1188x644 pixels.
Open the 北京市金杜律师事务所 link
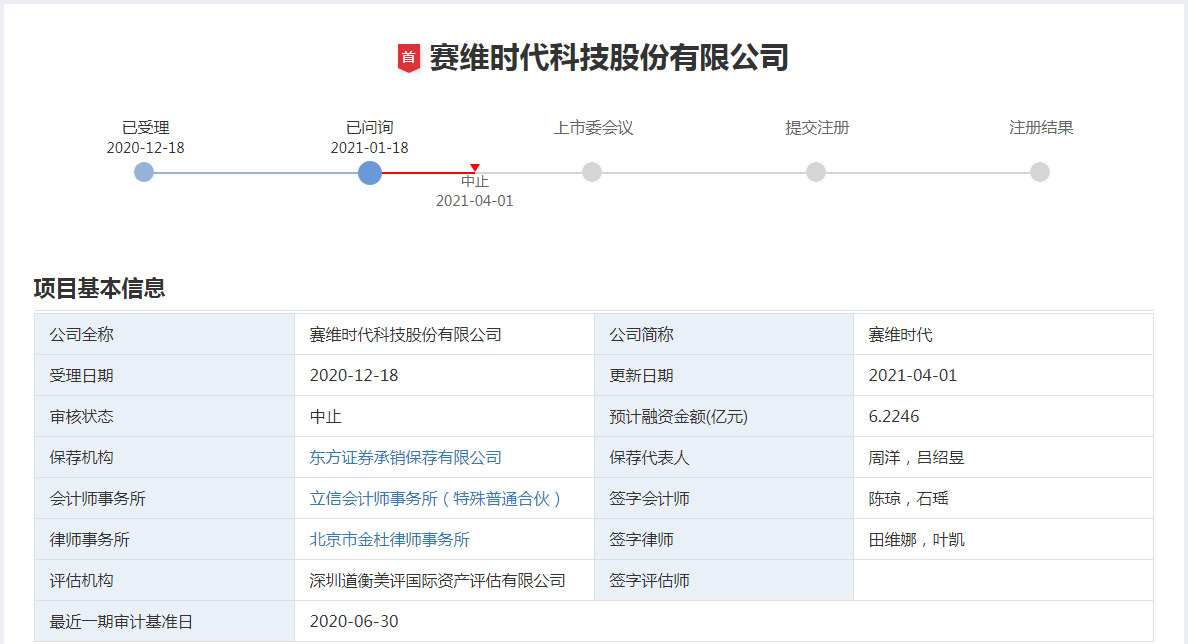(389, 540)
